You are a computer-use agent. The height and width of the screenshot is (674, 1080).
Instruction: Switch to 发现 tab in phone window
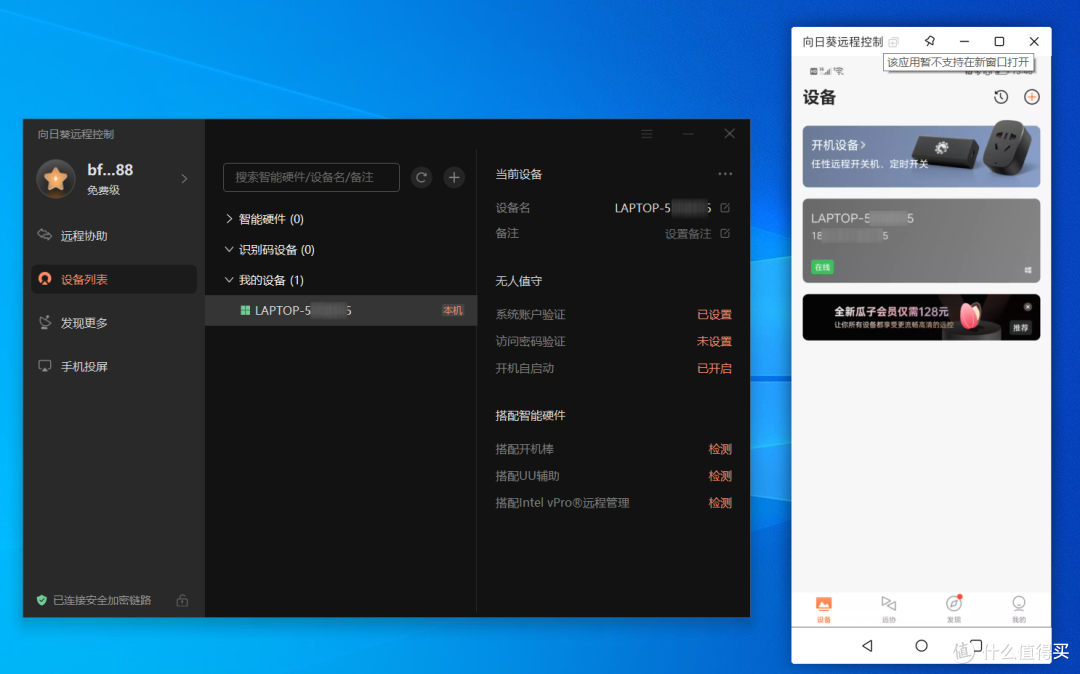(x=953, y=609)
